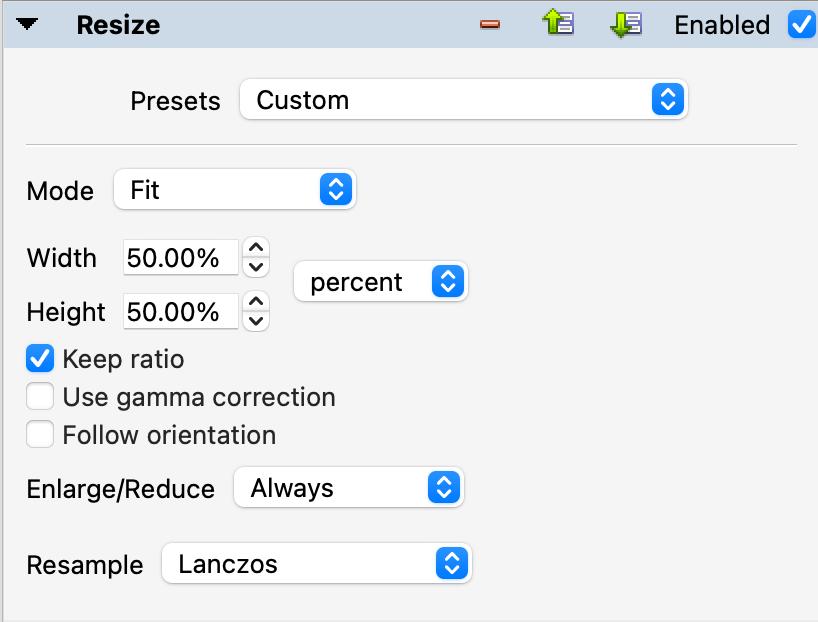Click the red remove action icon
The width and height of the screenshot is (818, 622).
pyautogui.click(x=490, y=24)
